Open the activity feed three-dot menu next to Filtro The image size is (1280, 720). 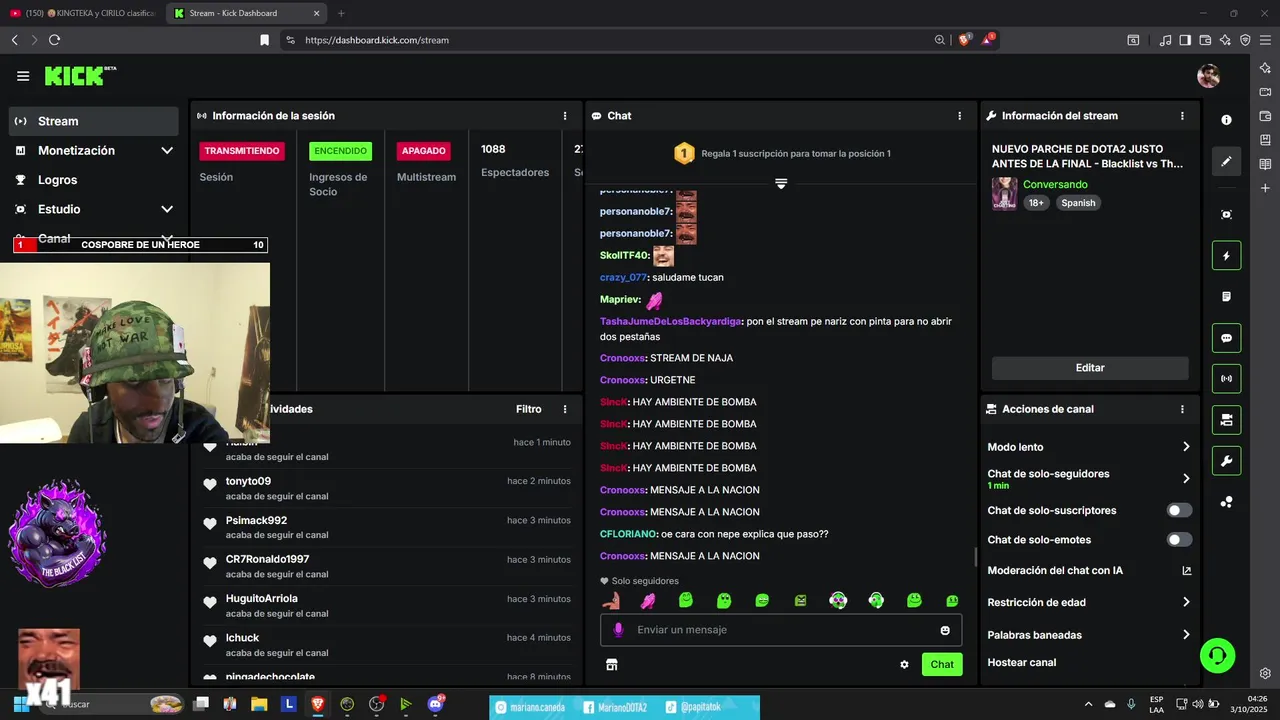[x=565, y=409]
